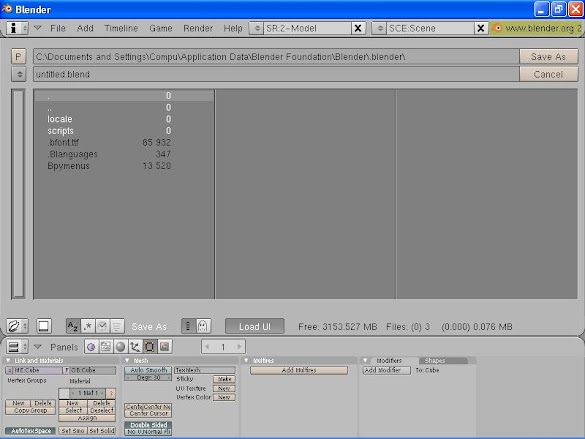585x439 pixels.
Task: Click Set Solid button
Action: point(101,431)
